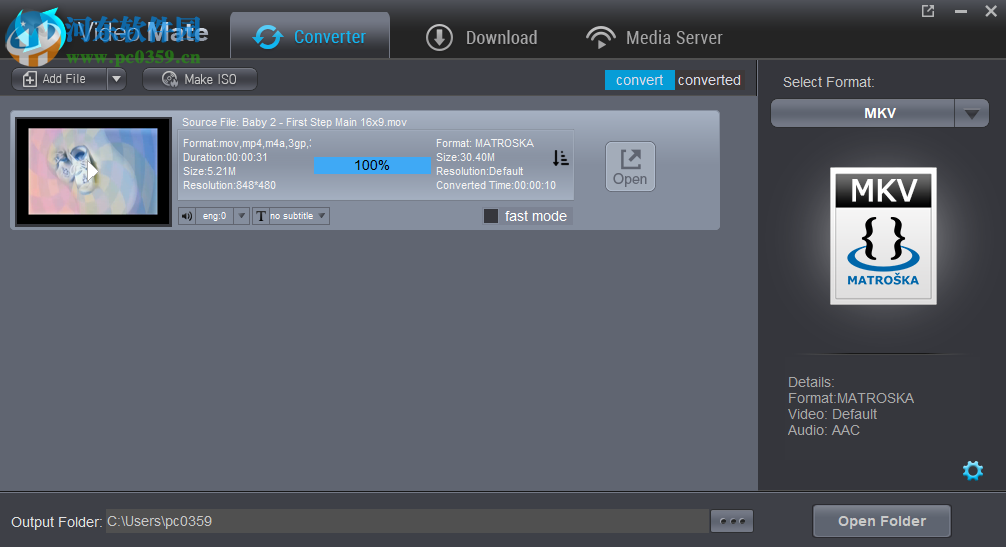Expand the Add File dropdown arrow
This screenshot has width=1006, height=547.
[116, 79]
